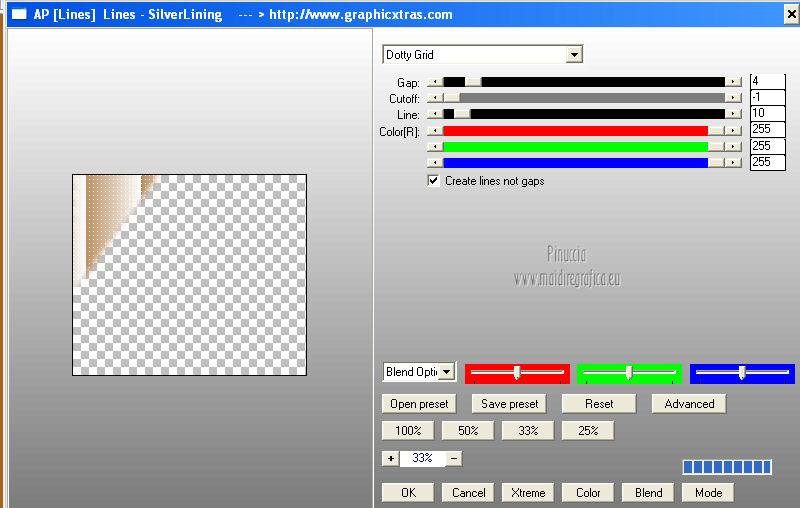
Task: Click the blue blend slider handle
Action: pos(742,373)
